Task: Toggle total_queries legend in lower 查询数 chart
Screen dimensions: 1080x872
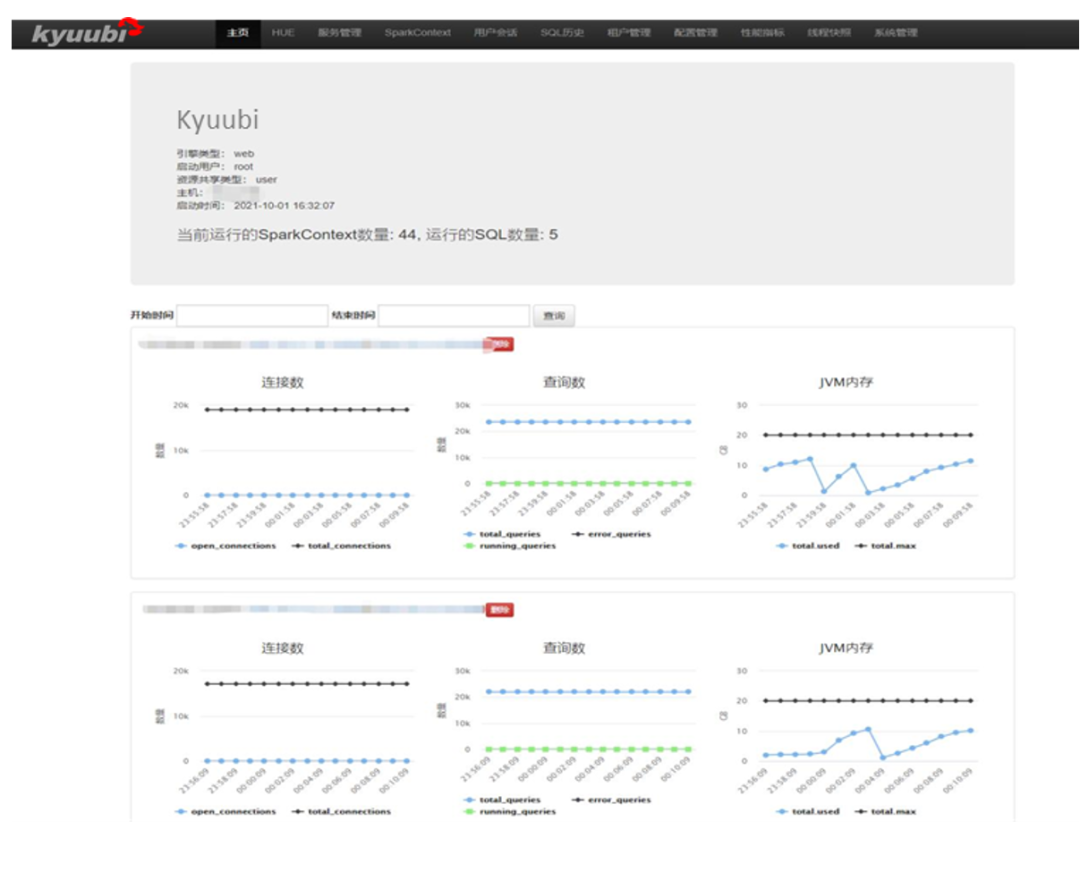Action: coord(503,800)
